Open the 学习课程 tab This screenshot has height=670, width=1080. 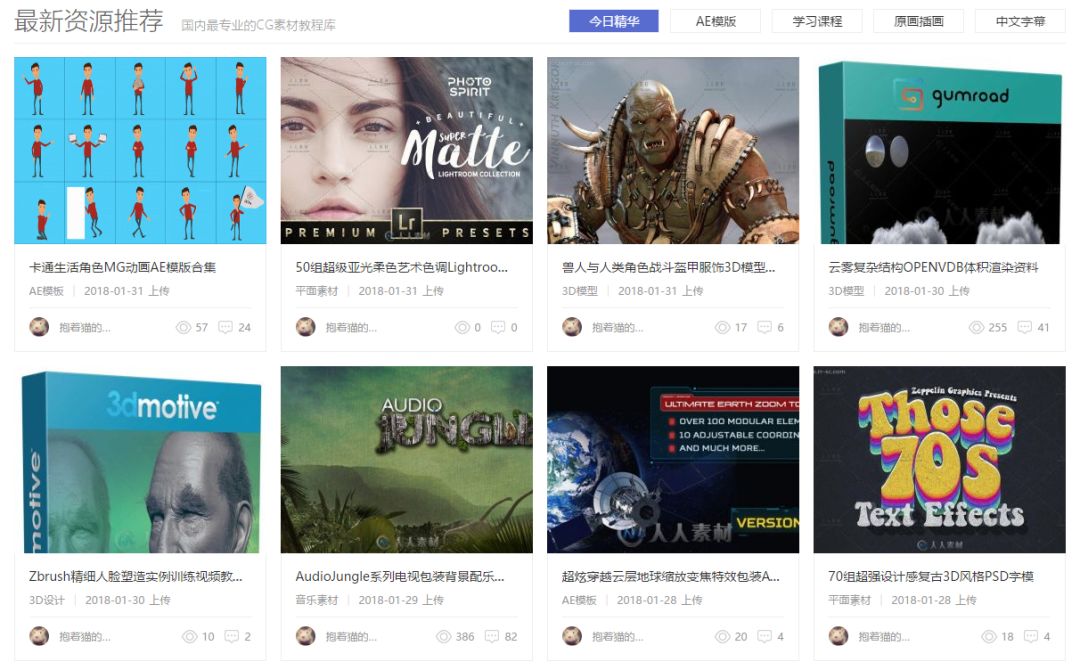coord(817,21)
